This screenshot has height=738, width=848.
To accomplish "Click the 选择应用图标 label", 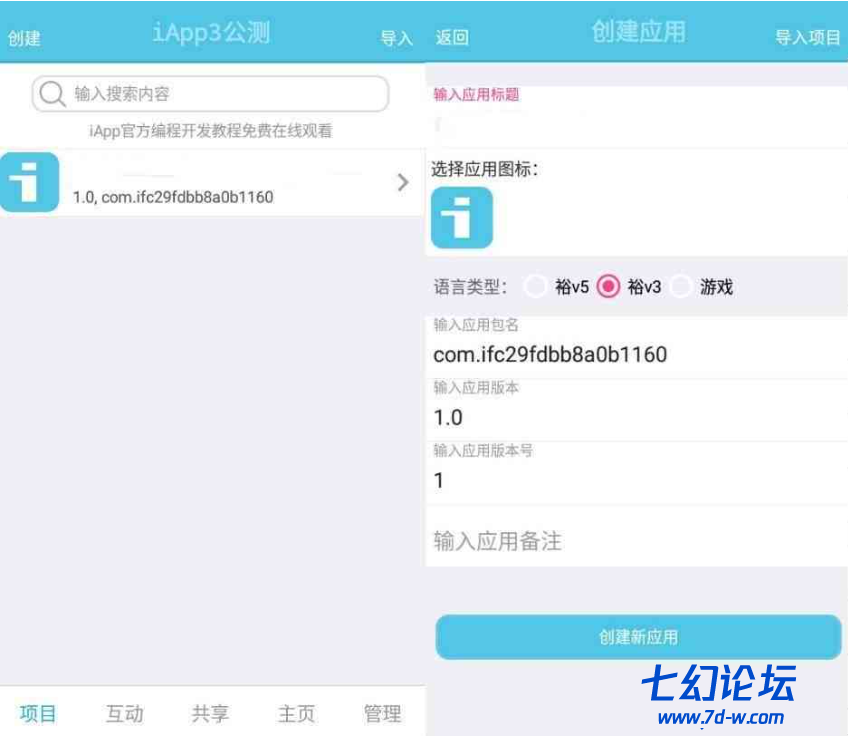I will pyautogui.click(x=485, y=169).
